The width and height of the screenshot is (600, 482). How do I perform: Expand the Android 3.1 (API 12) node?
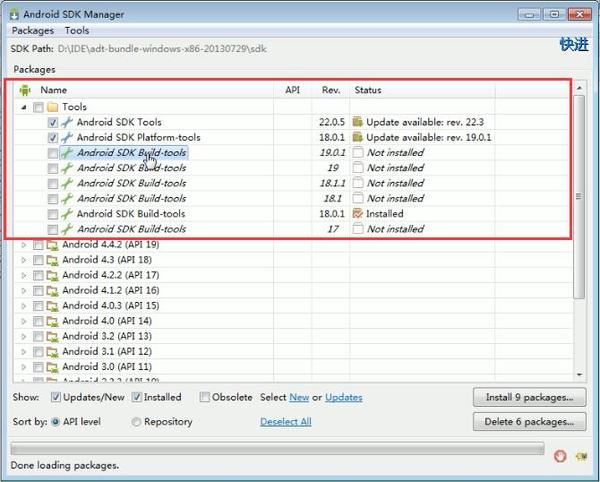(24, 352)
